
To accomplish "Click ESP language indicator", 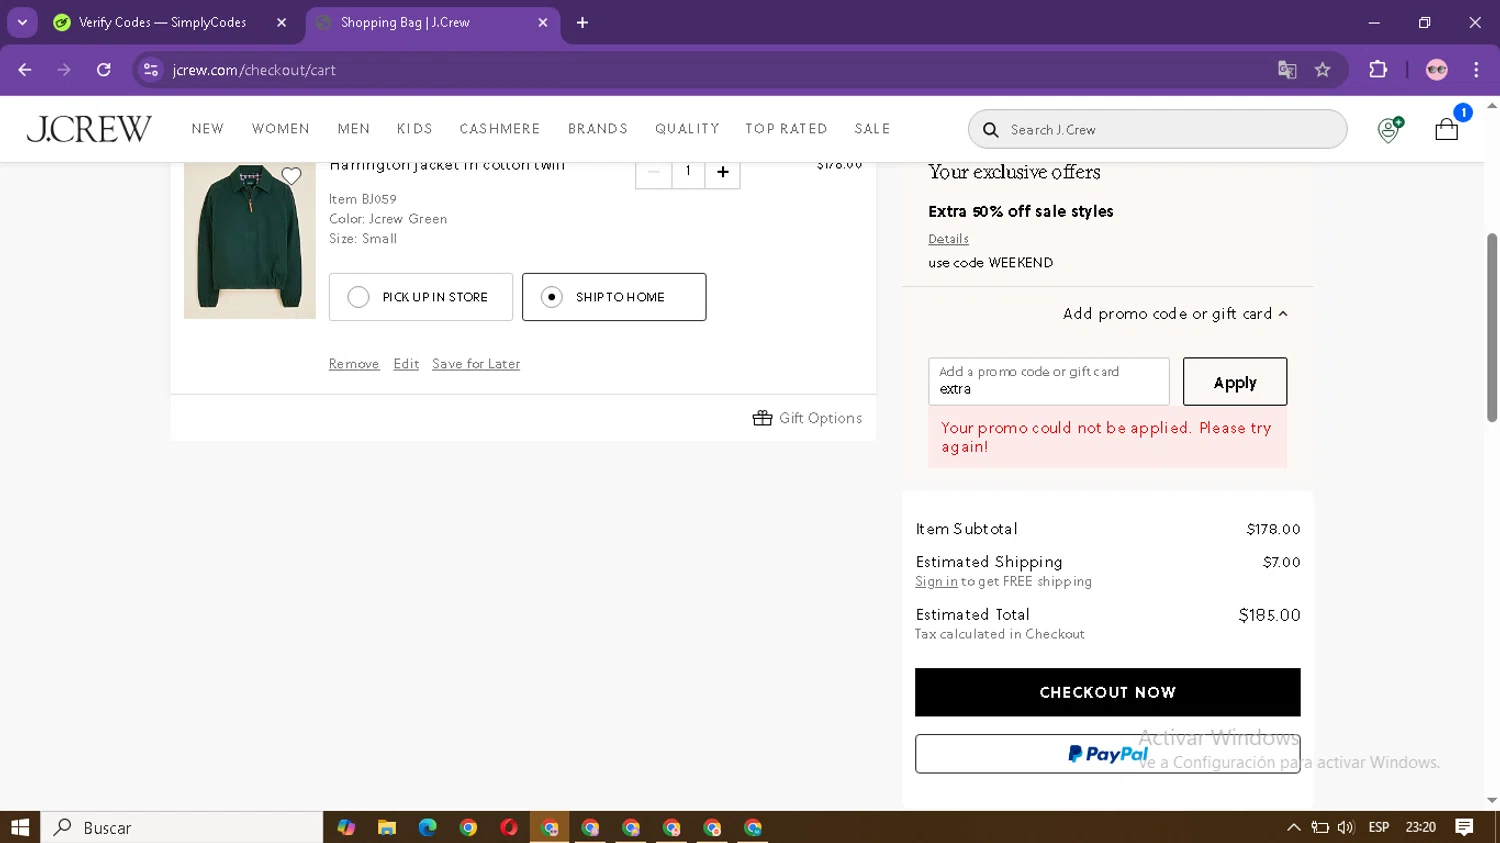I will click(1379, 827).
